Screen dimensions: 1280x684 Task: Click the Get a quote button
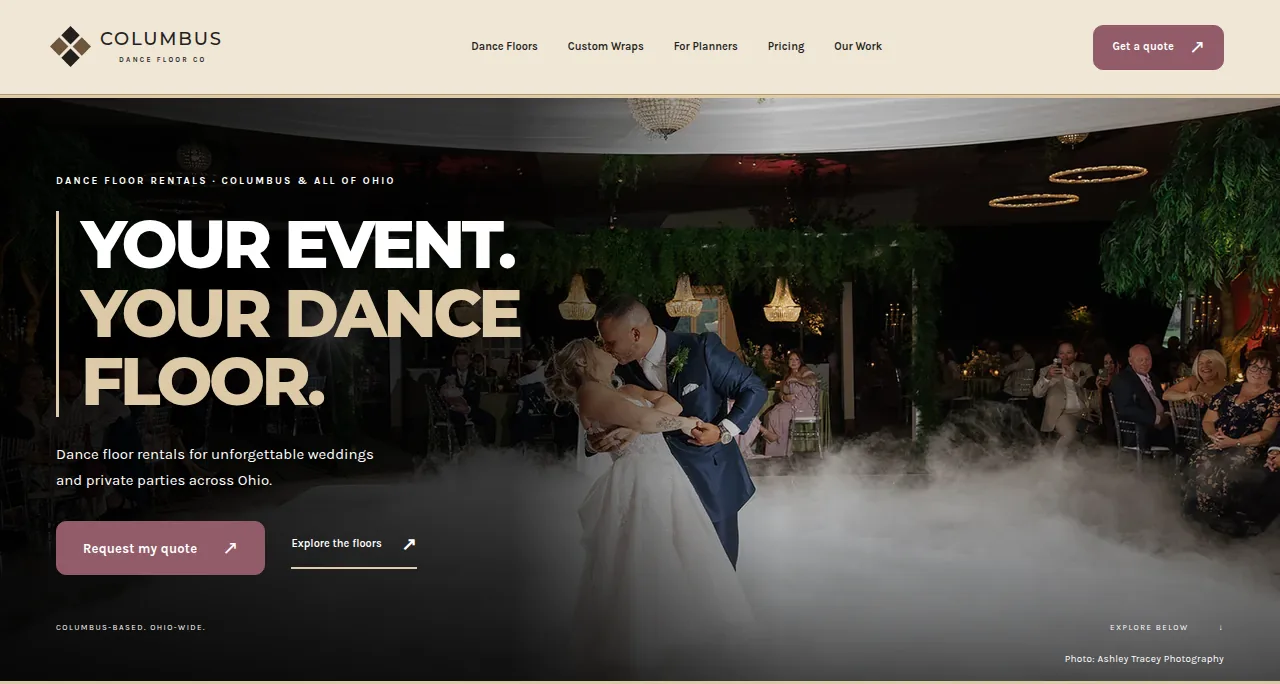click(1158, 47)
